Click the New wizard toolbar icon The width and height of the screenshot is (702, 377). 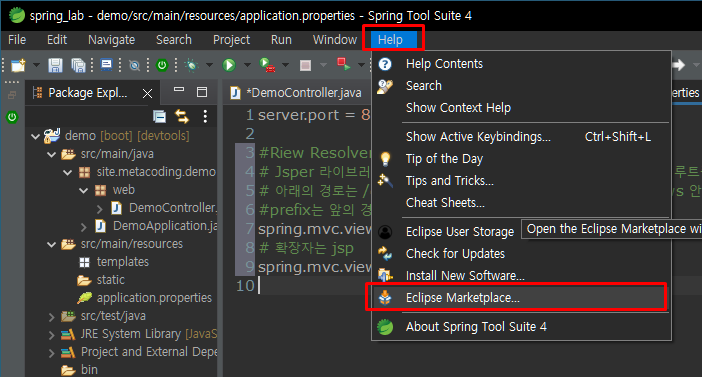coord(18,65)
